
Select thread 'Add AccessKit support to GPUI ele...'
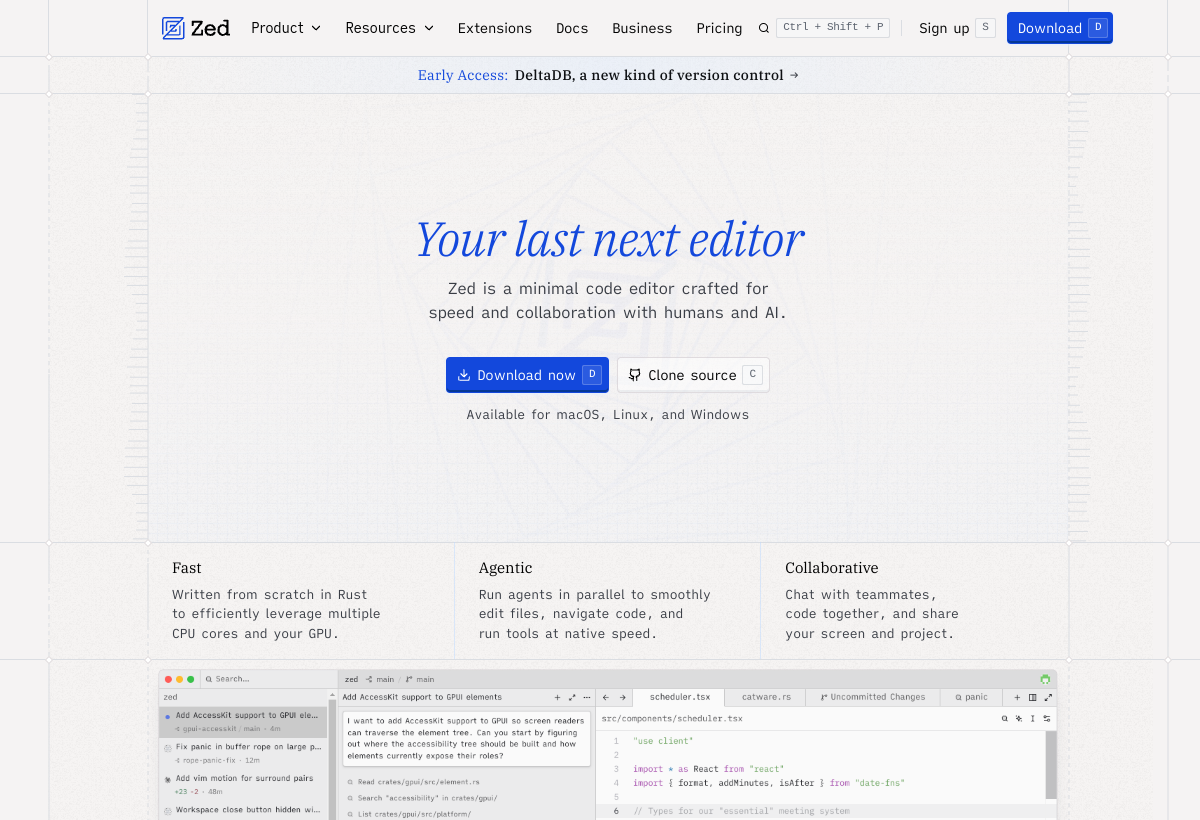click(x=243, y=722)
